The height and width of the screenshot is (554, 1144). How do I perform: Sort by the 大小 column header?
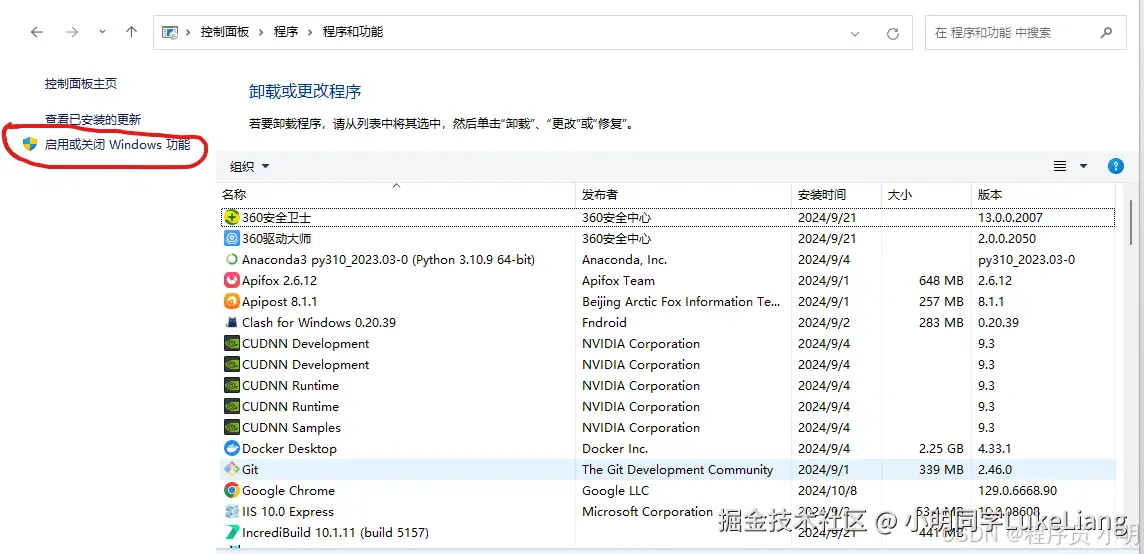coord(927,195)
